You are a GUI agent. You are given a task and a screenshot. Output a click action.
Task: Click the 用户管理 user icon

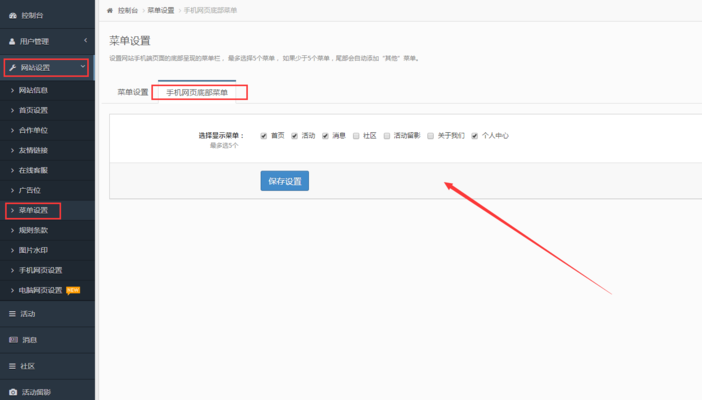(x=12, y=41)
